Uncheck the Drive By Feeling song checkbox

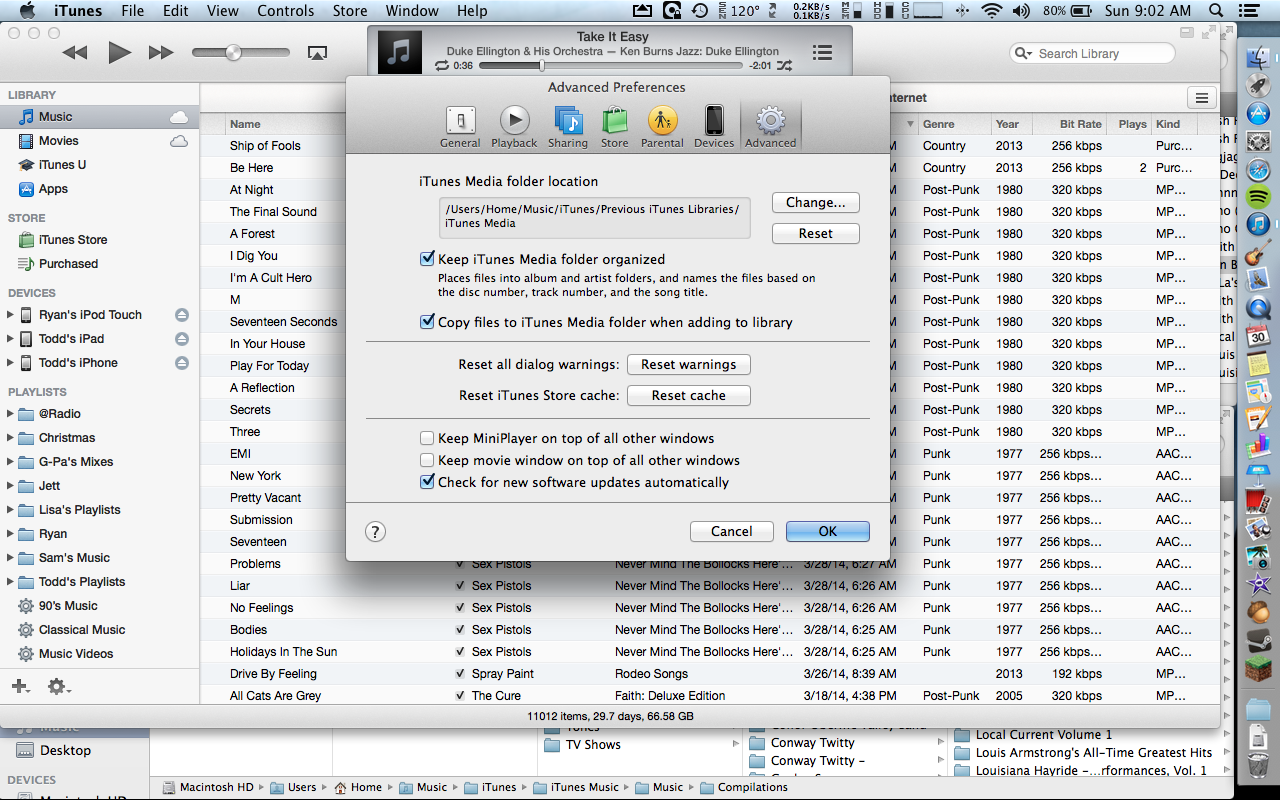[x=460, y=674]
